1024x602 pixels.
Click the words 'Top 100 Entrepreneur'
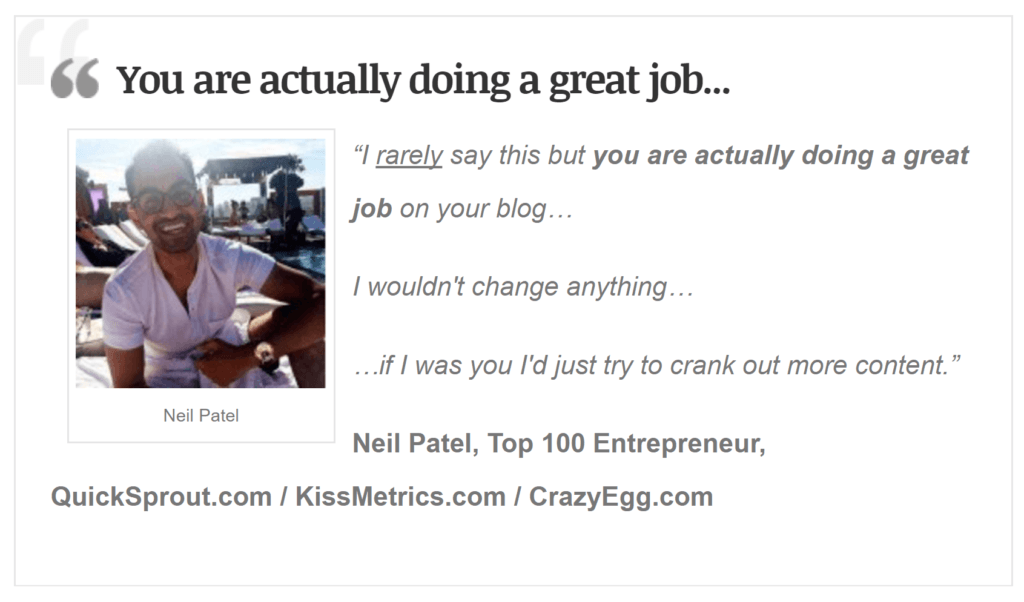[x=623, y=443]
